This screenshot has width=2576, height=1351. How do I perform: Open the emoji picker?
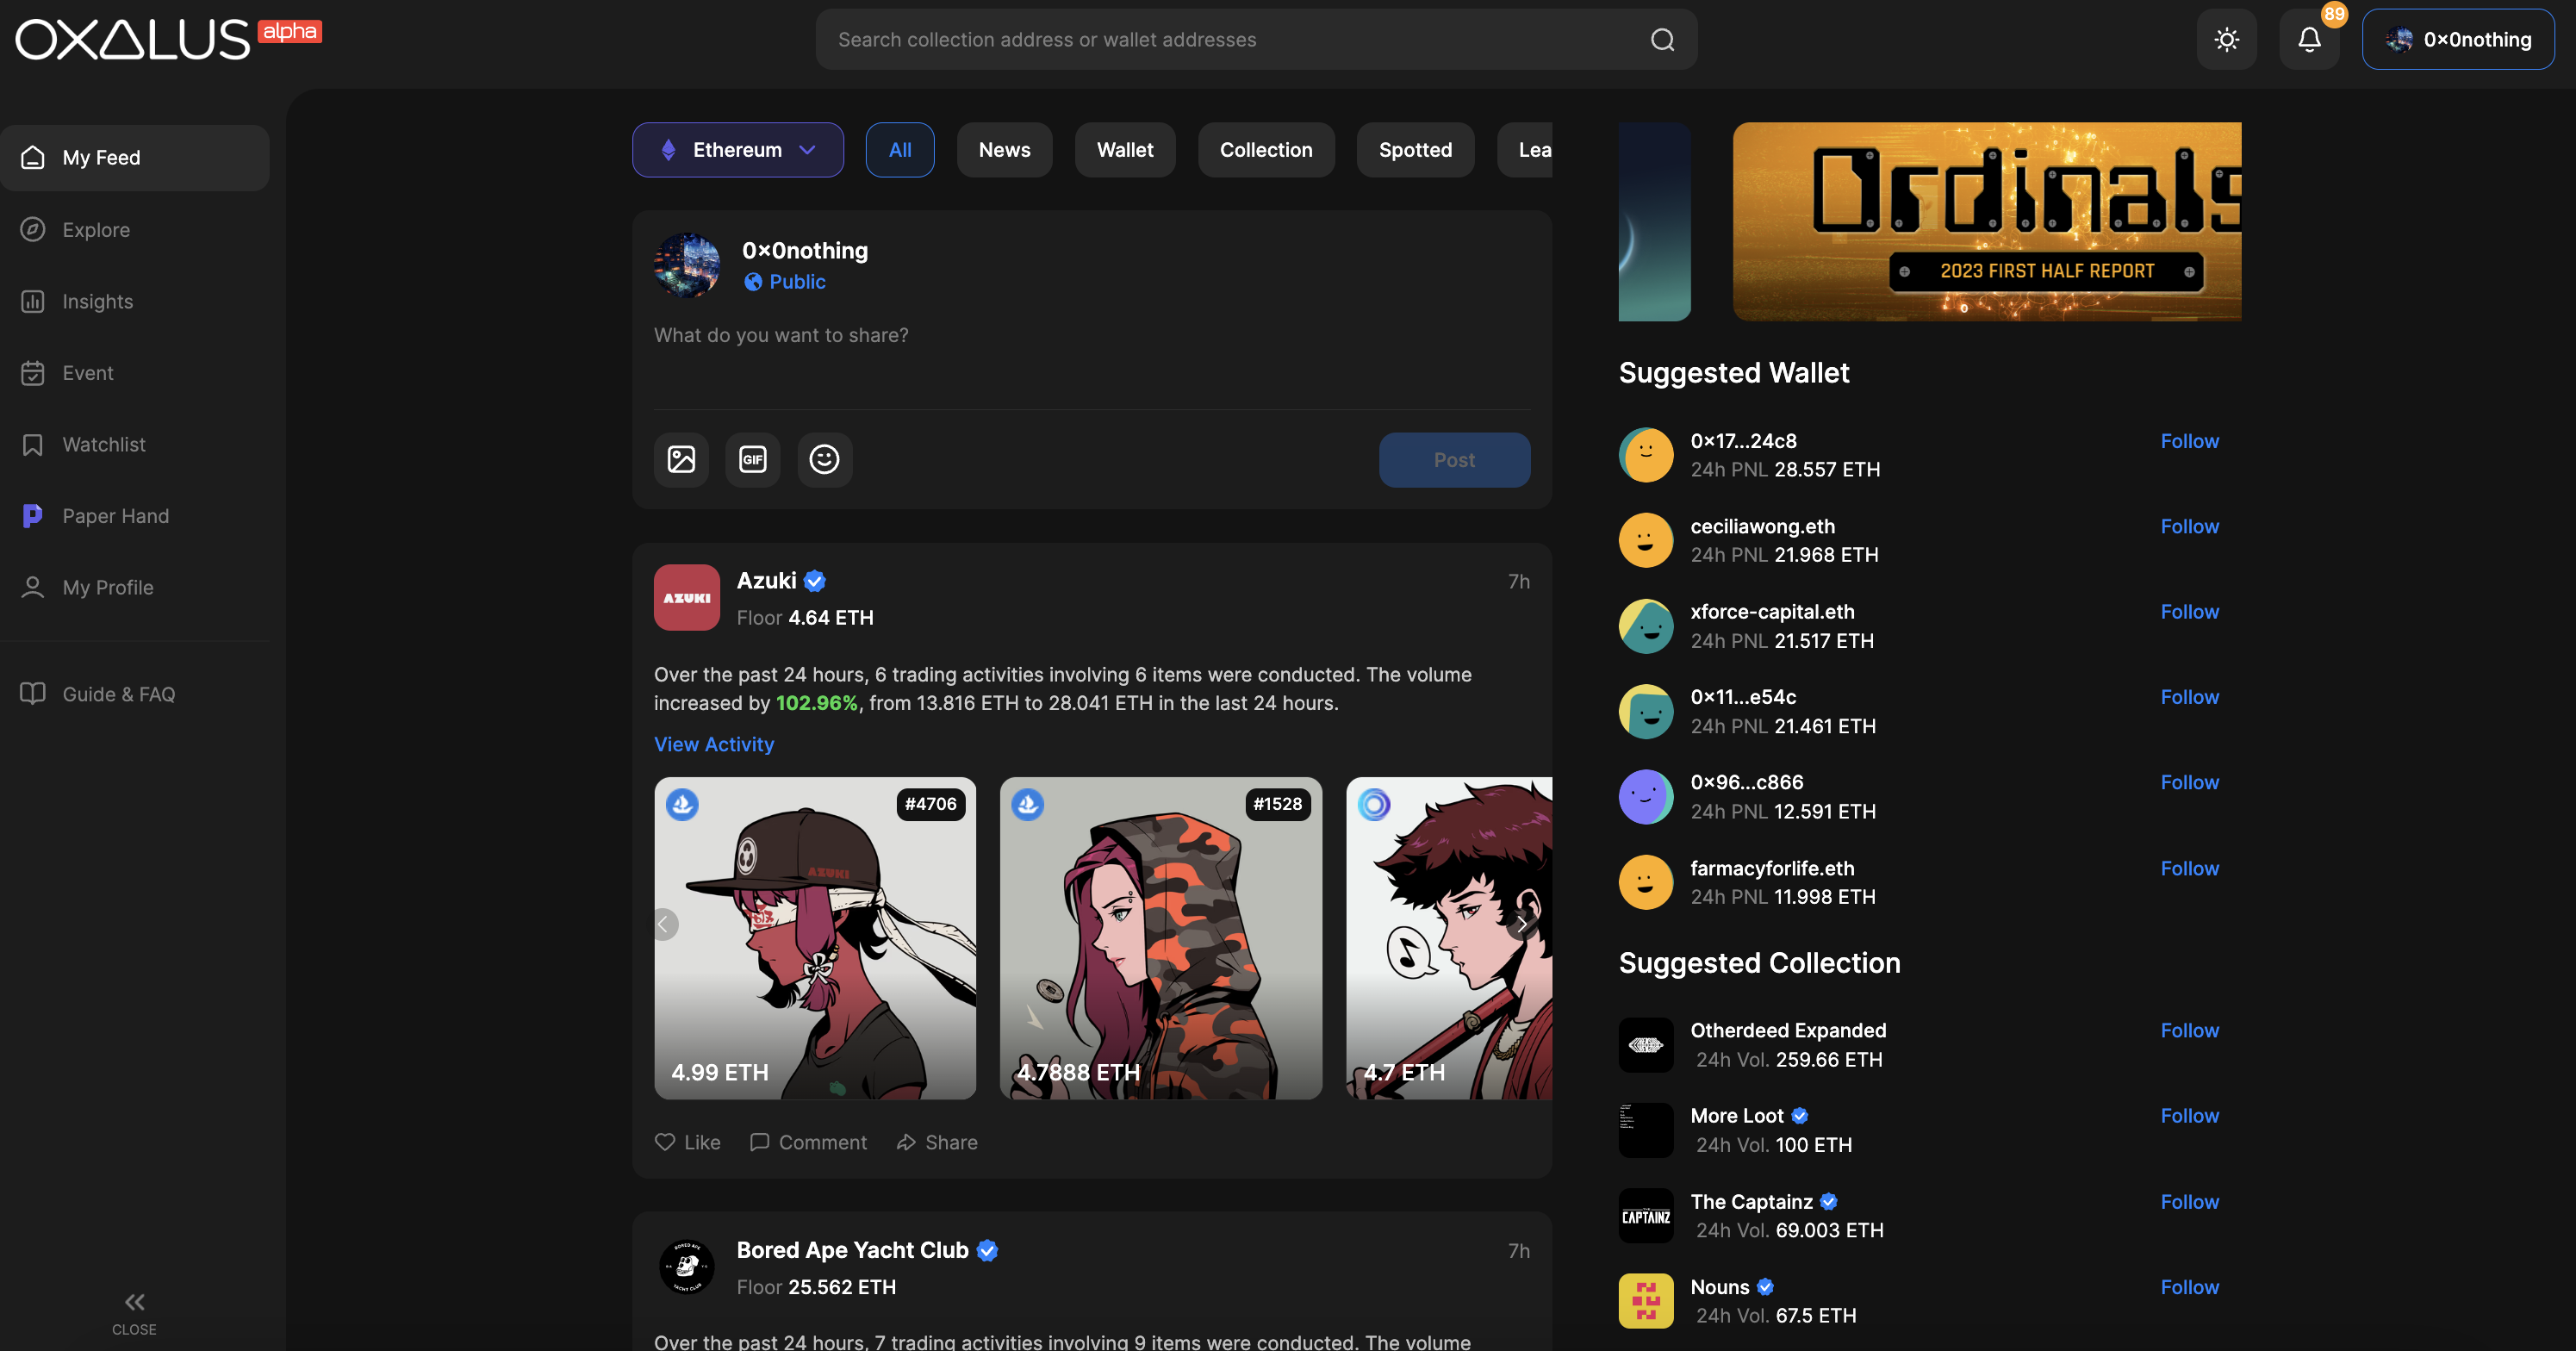coord(824,460)
